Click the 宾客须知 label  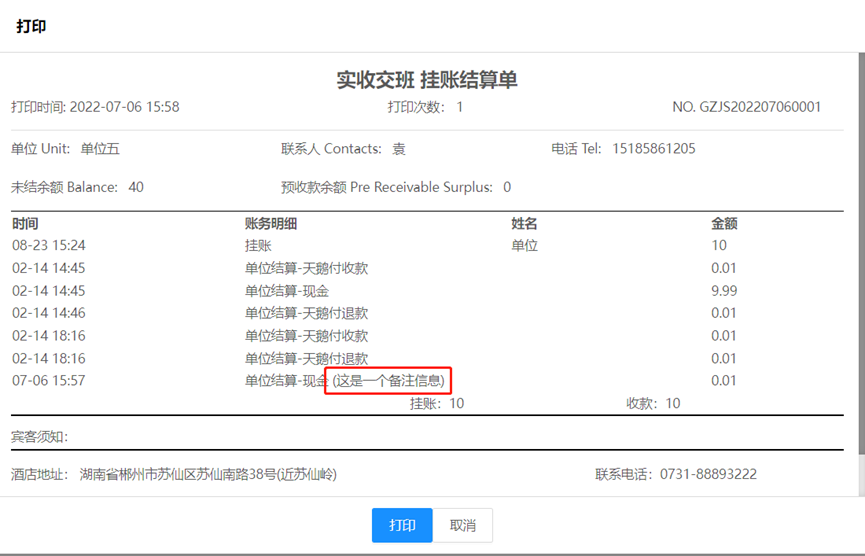(x=40, y=437)
